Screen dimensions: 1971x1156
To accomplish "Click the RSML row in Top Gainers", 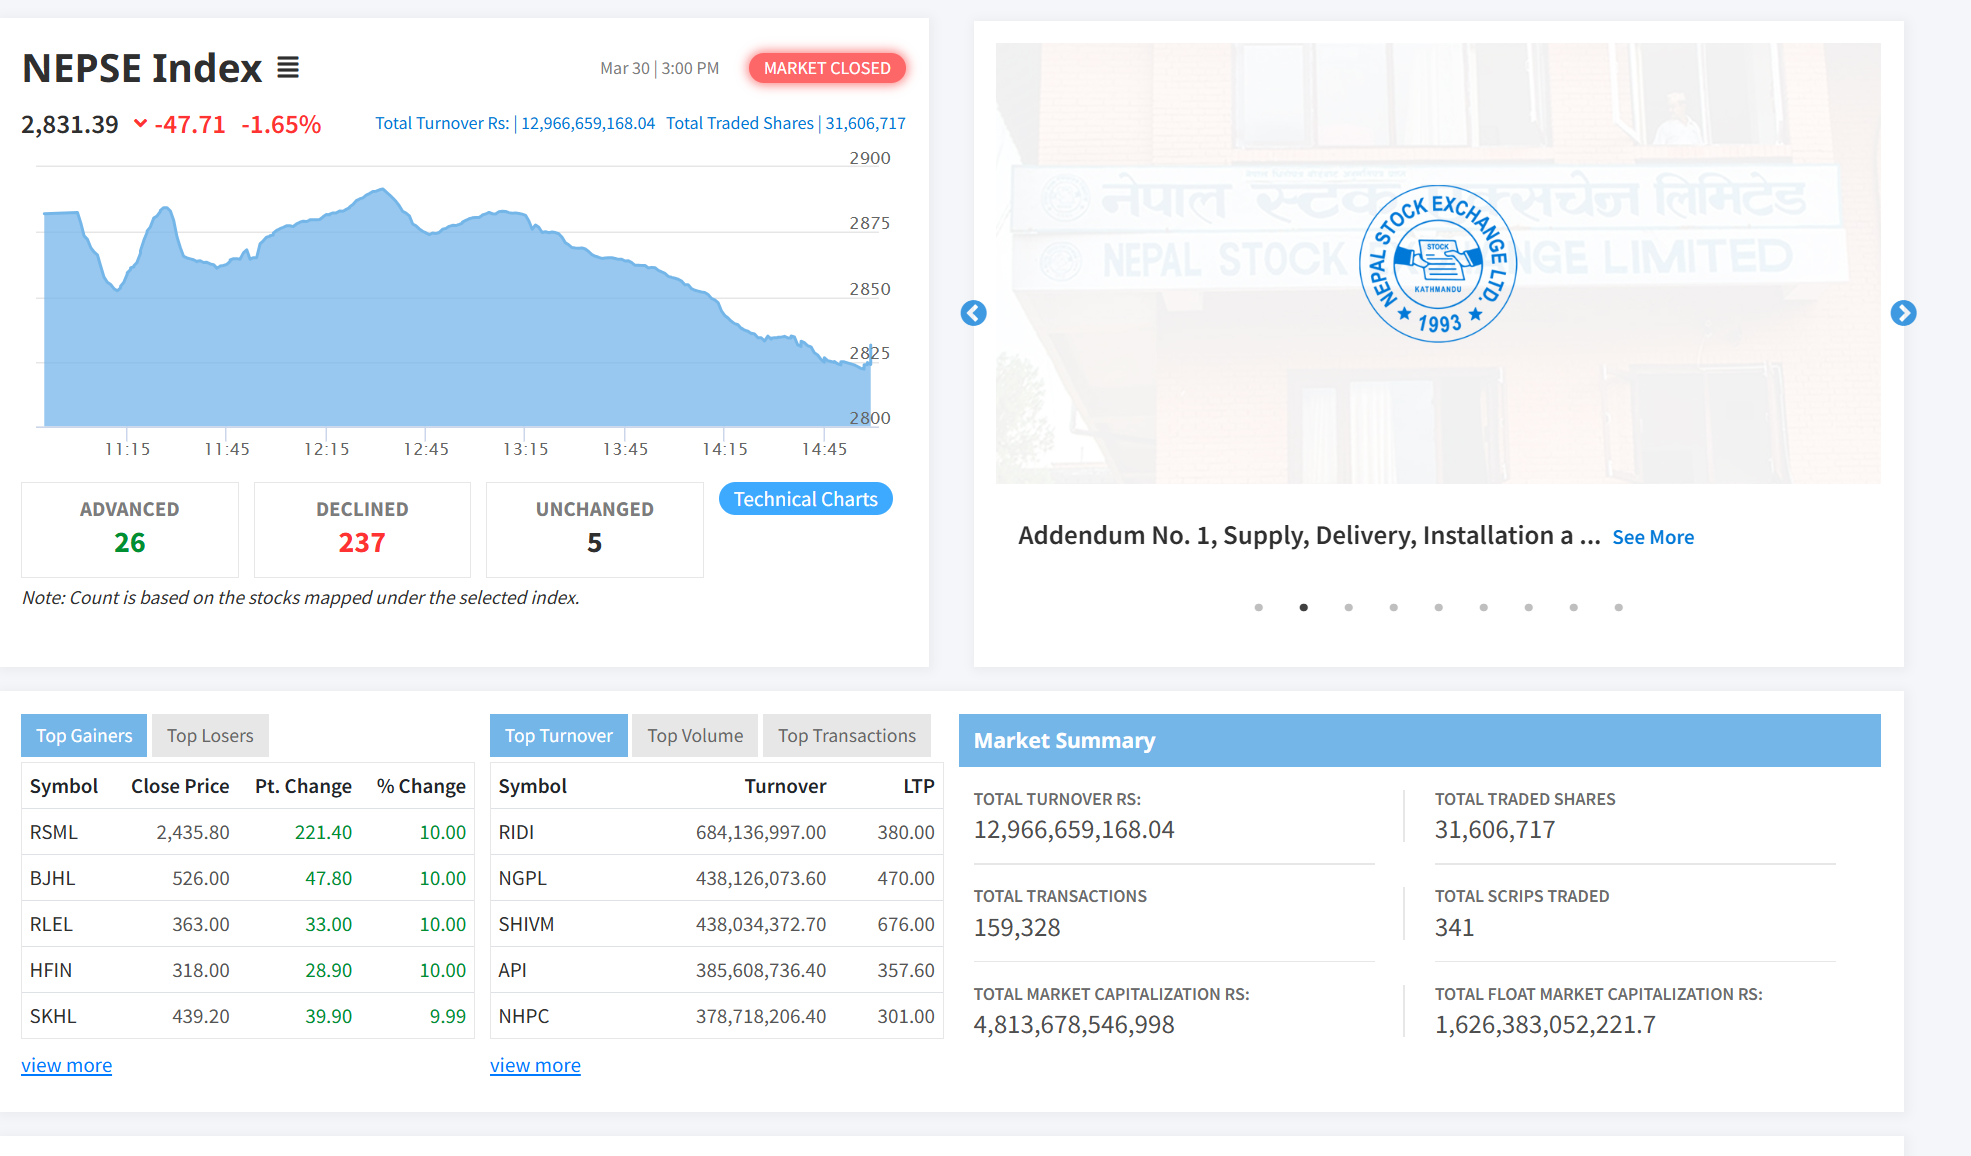I will coord(54,832).
